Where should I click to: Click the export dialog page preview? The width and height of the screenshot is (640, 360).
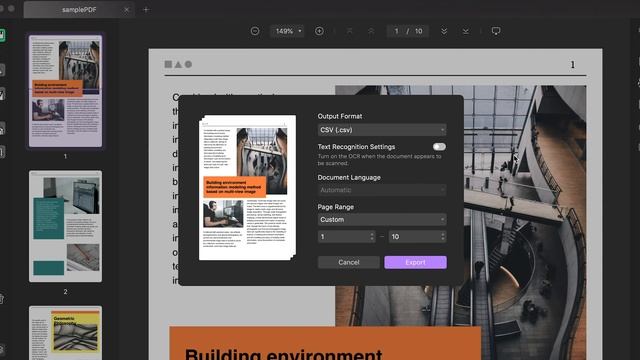click(247, 188)
